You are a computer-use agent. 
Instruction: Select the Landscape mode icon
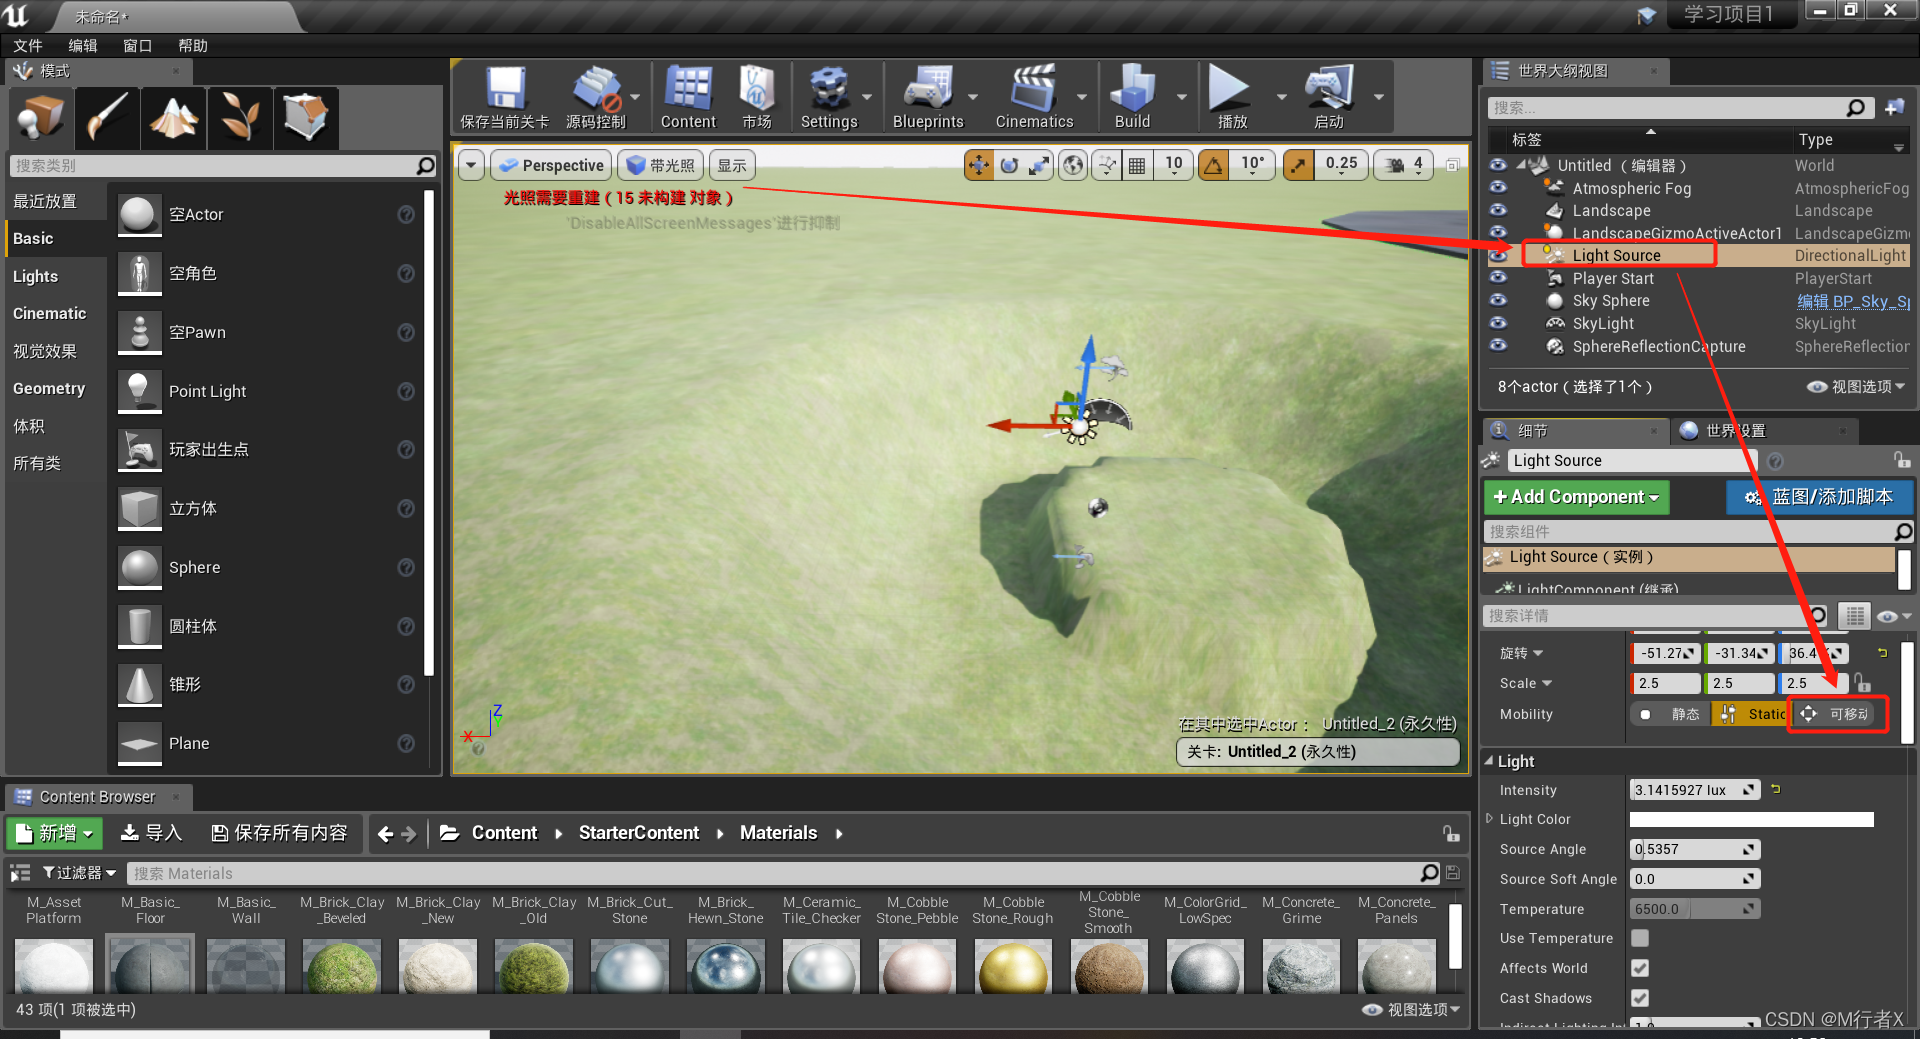(174, 117)
